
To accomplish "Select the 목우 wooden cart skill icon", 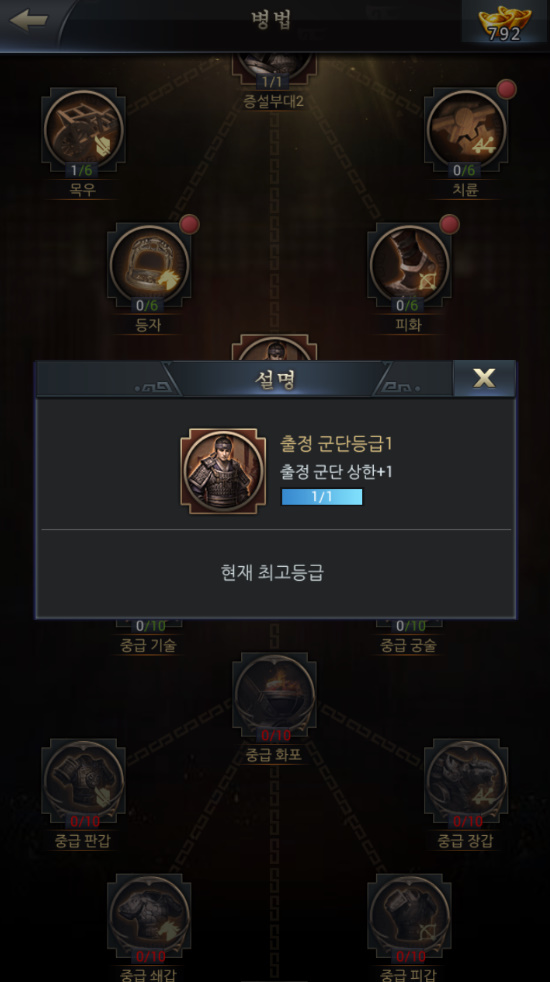I will 83,130.
